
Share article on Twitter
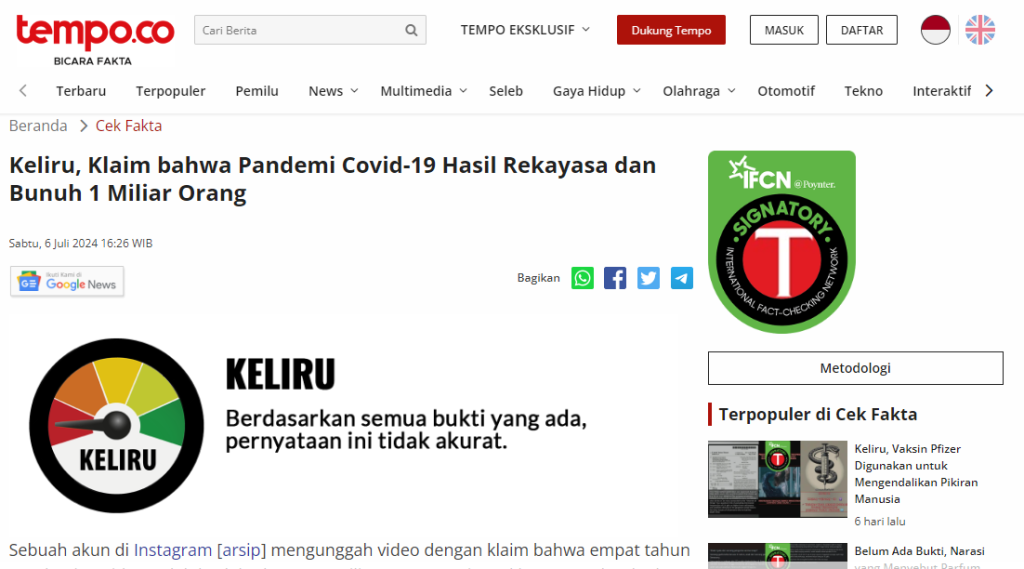[648, 278]
